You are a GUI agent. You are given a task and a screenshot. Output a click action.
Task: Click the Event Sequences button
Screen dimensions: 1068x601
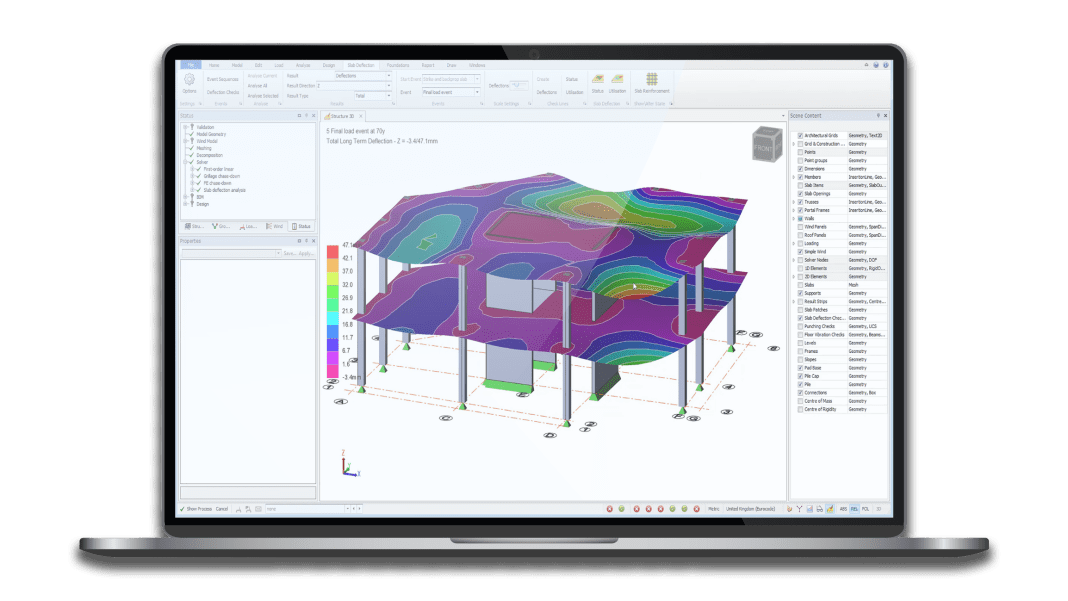coord(222,78)
